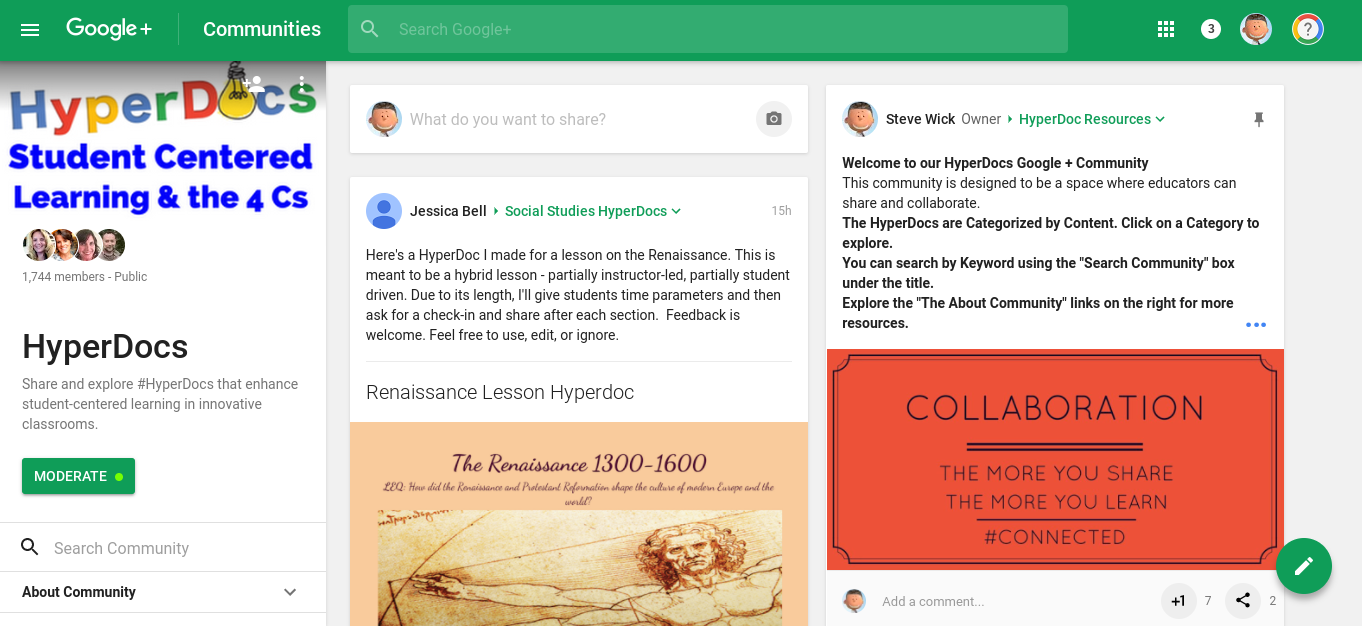Go home via the Google+ logo
1362x626 pixels.
pyautogui.click(x=109, y=29)
